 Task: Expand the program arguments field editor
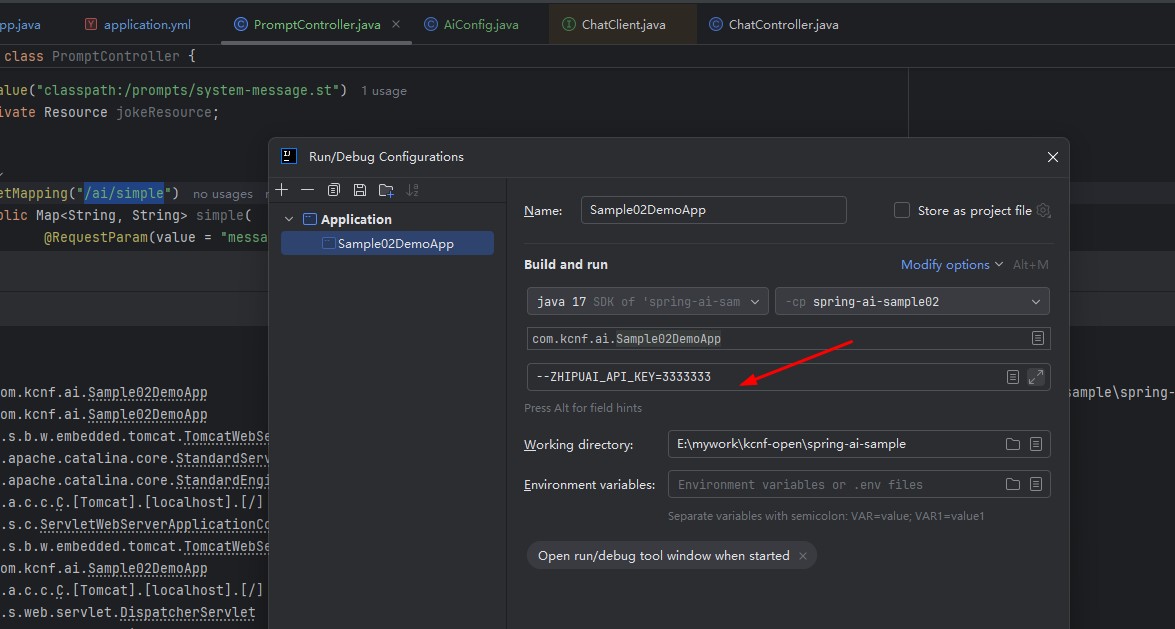(x=1036, y=377)
